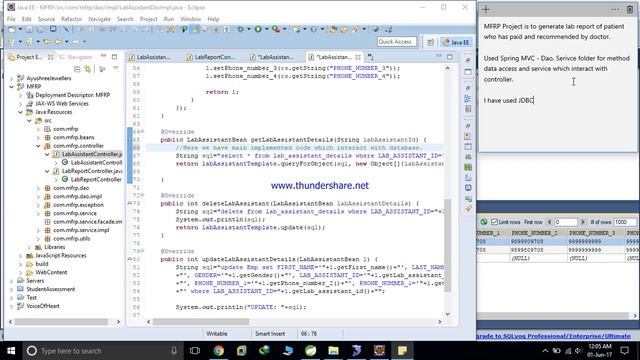Switch to LabReportCon... editor tab

214,57
